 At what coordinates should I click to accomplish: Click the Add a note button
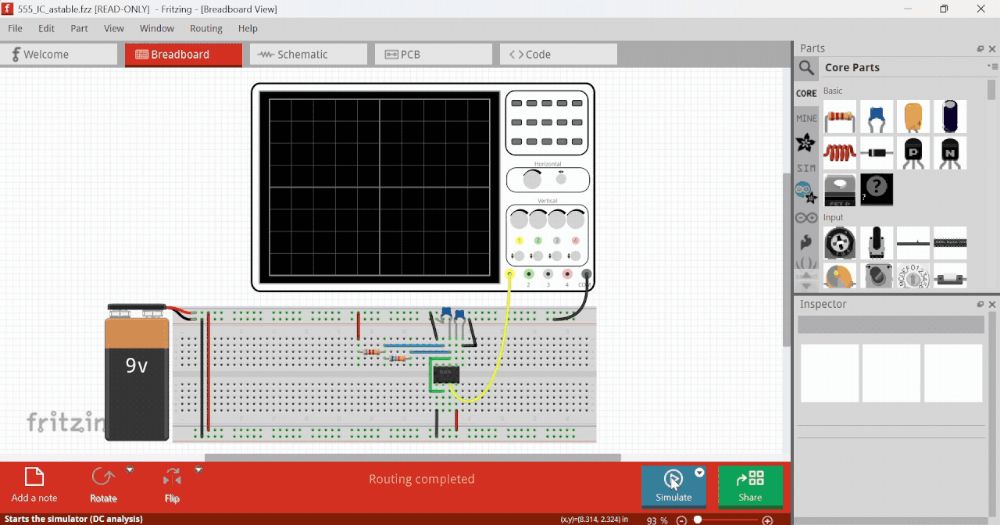coord(34,485)
